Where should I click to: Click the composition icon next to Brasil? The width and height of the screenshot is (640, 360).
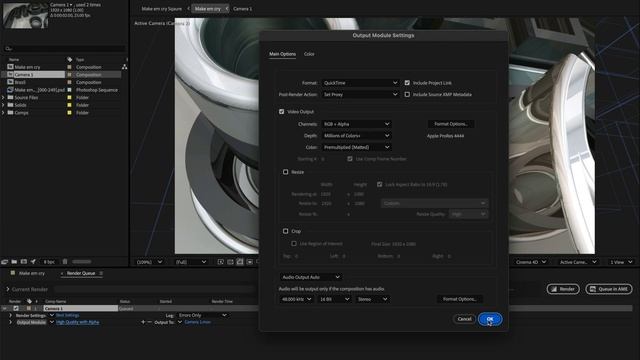click(11, 82)
